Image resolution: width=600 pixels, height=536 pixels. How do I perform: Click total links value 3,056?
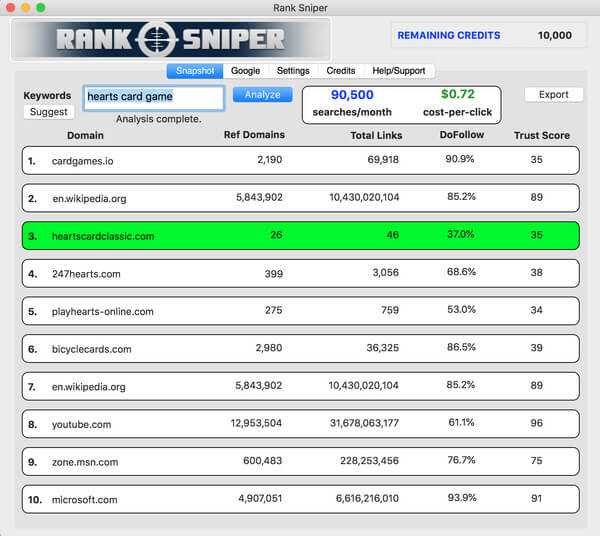point(386,272)
